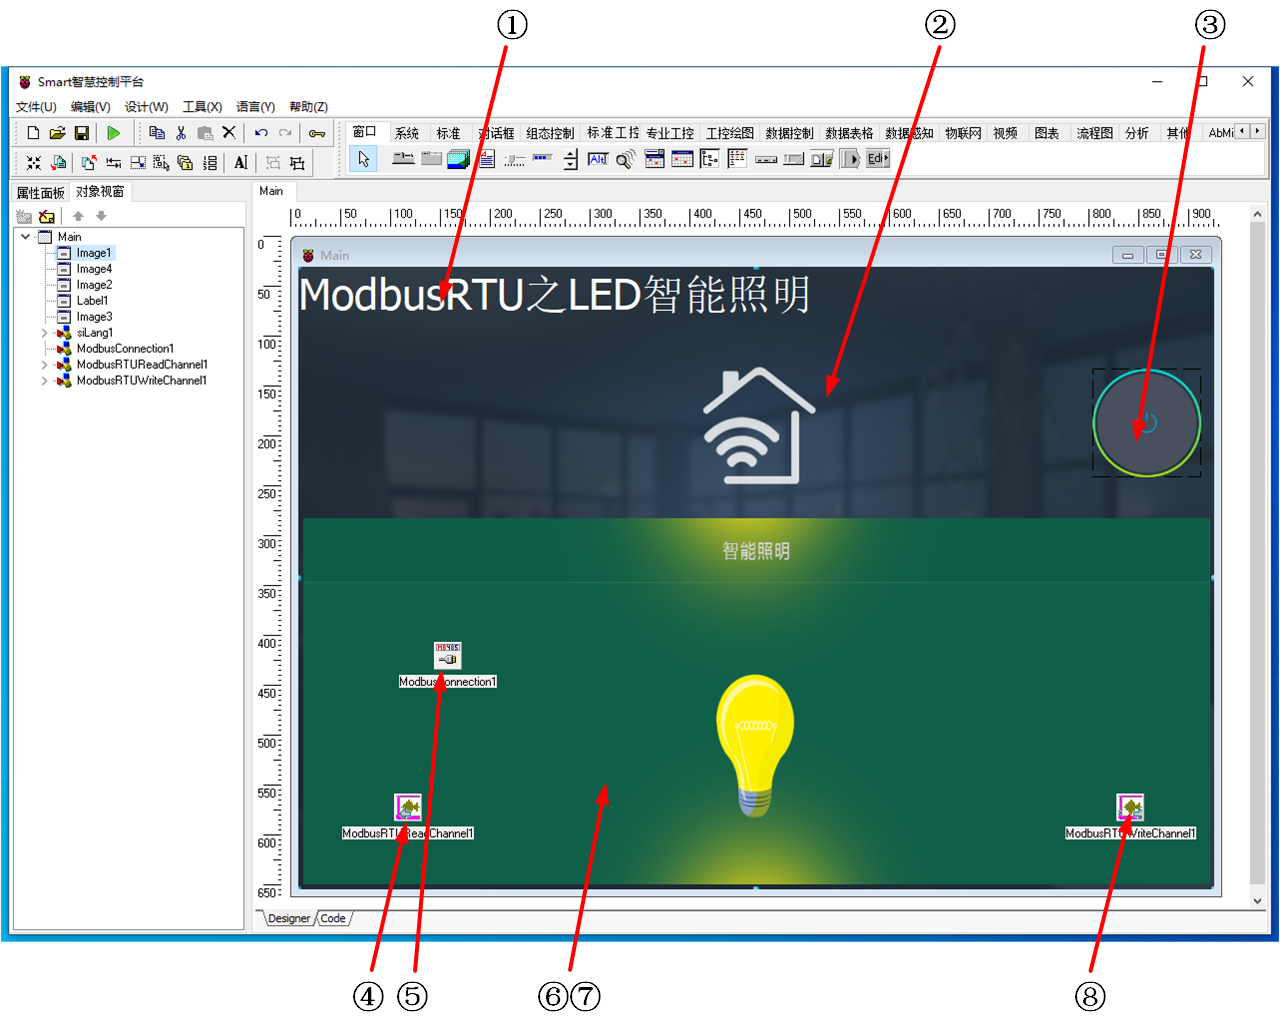
Task: Click the Delete X icon in toolbar
Action: (229, 133)
